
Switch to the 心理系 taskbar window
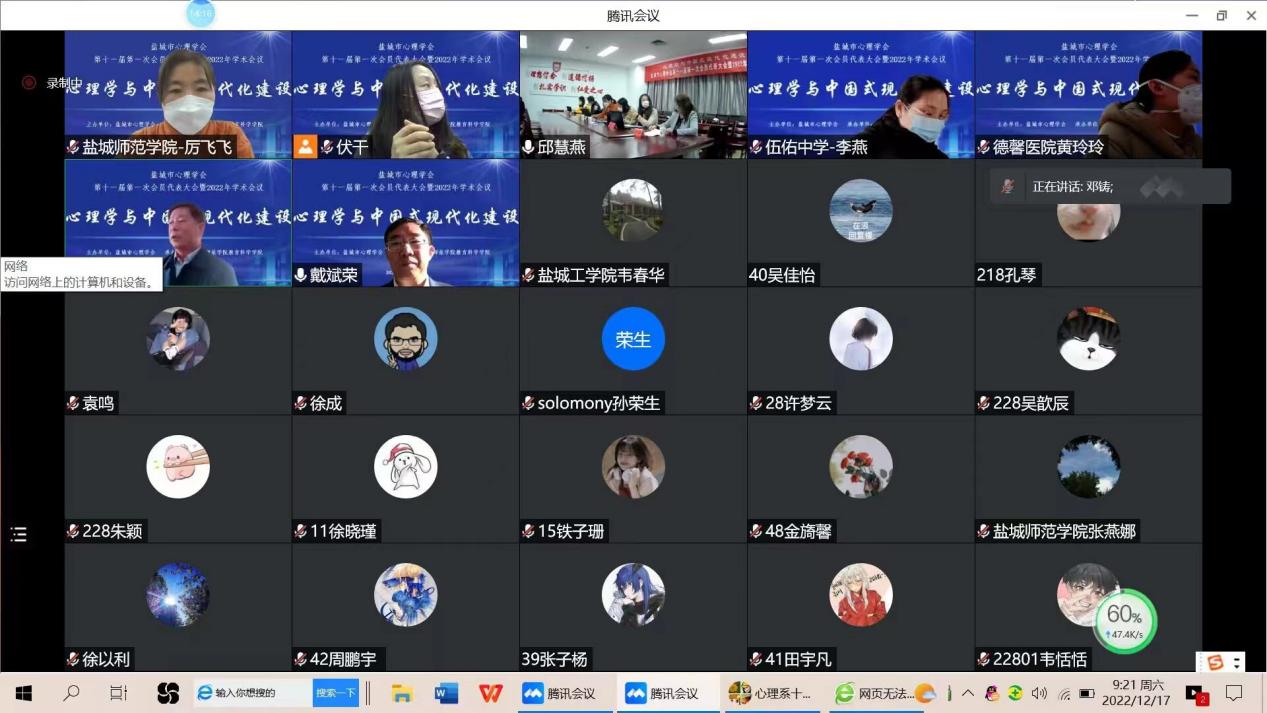click(x=770, y=693)
